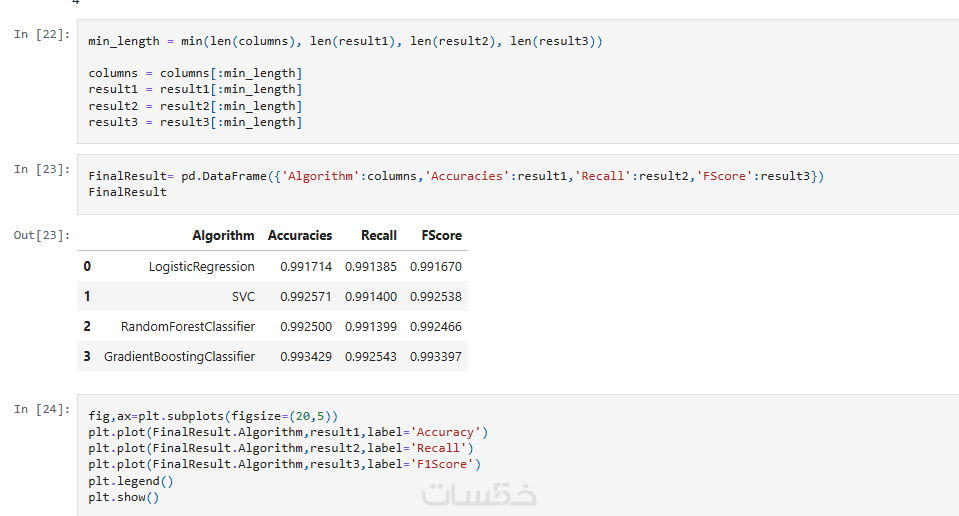Click the watermark logo near bottom
The image size is (959, 516).
pos(479,494)
